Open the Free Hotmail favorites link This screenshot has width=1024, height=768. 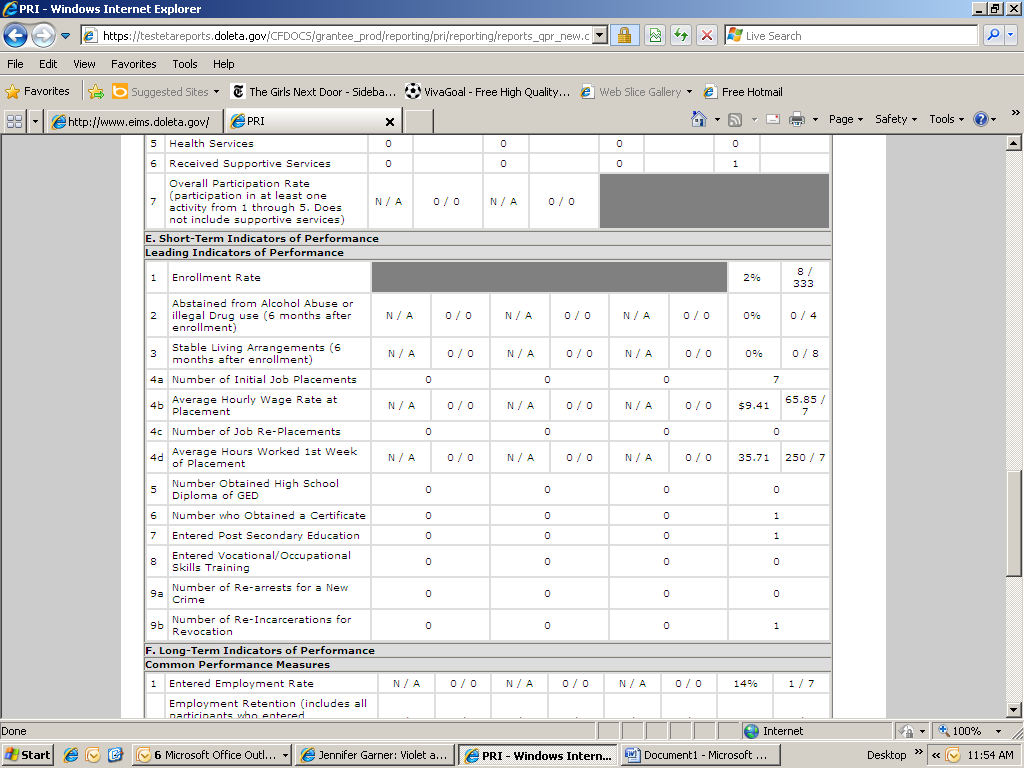point(743,92)
